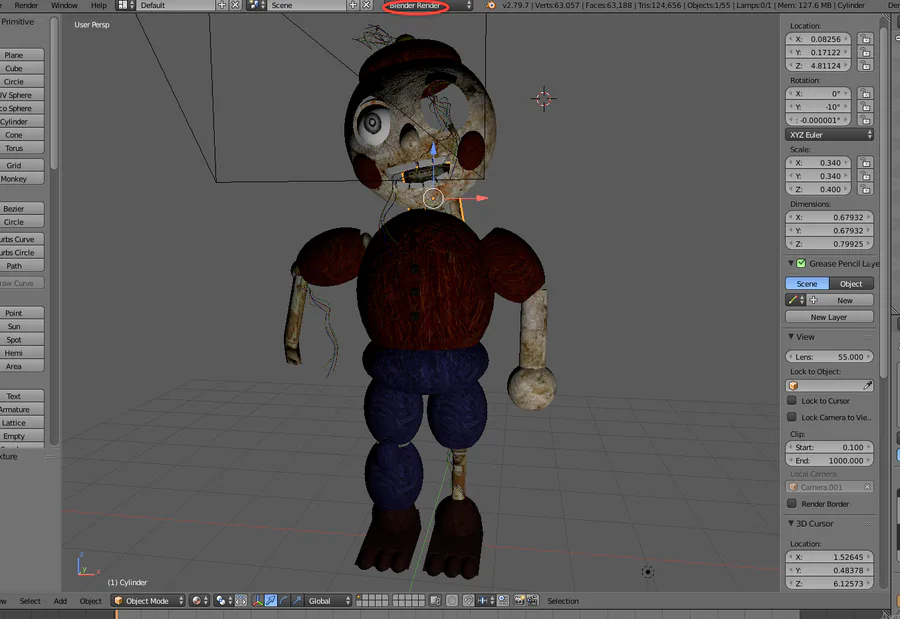Toggle the 3D manipulator axis icon
Screen dimensions: 900x619
[x=257, y=601]
